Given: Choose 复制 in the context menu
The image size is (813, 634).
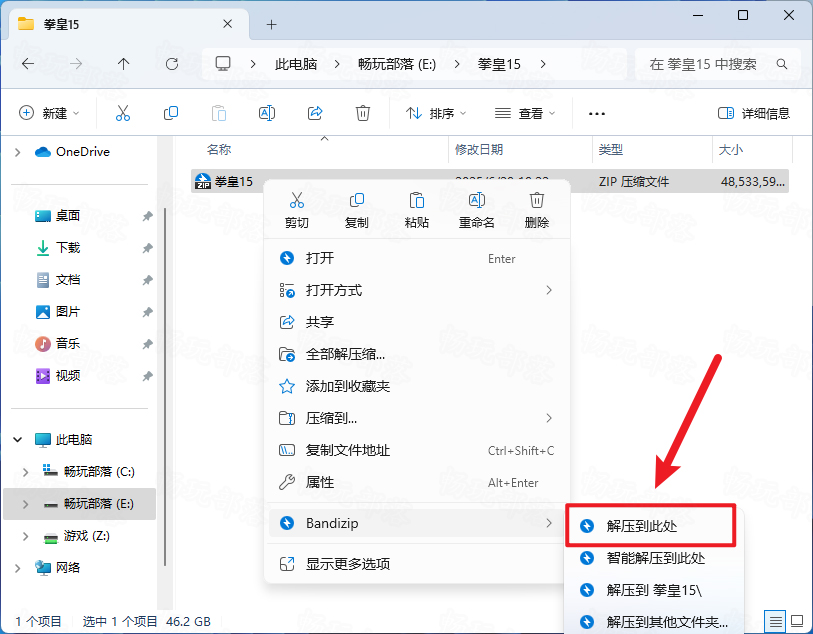Looking at the screenshot, I should tap(357, 210).
